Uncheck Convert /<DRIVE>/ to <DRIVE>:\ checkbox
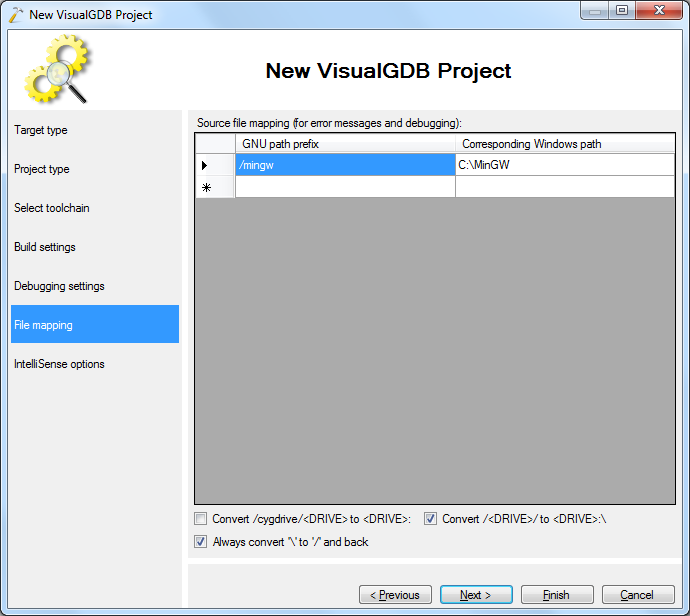The image size is (690, 616). pos(430,519)
